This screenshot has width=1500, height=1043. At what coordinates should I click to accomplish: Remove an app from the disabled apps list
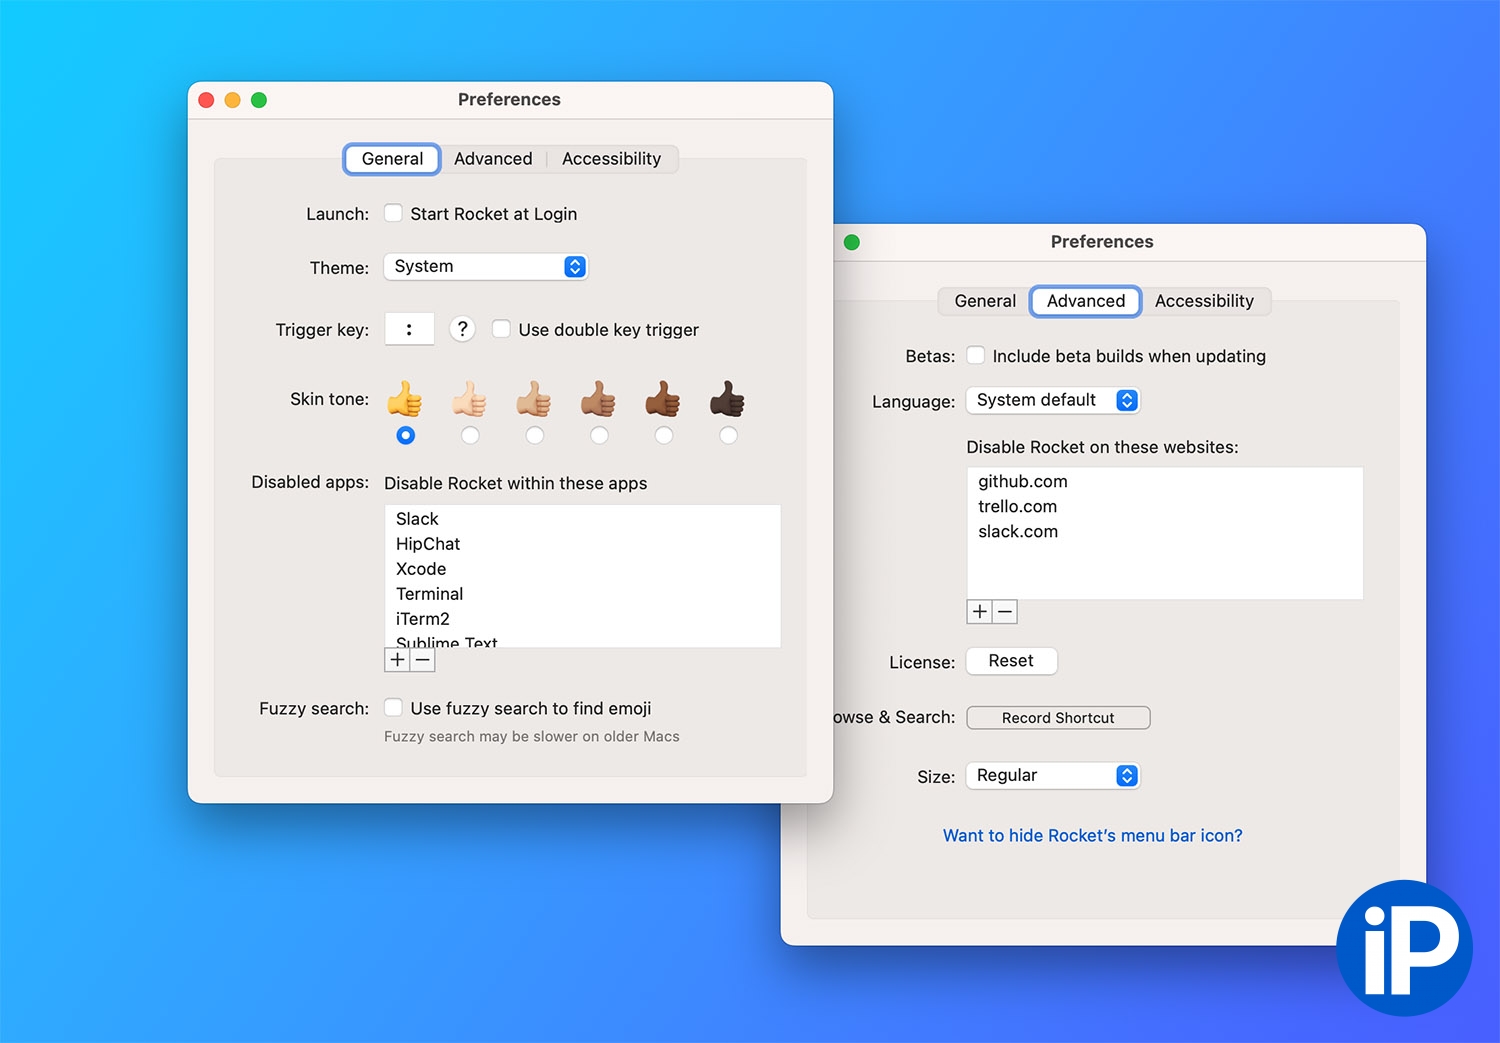(423, 660)
